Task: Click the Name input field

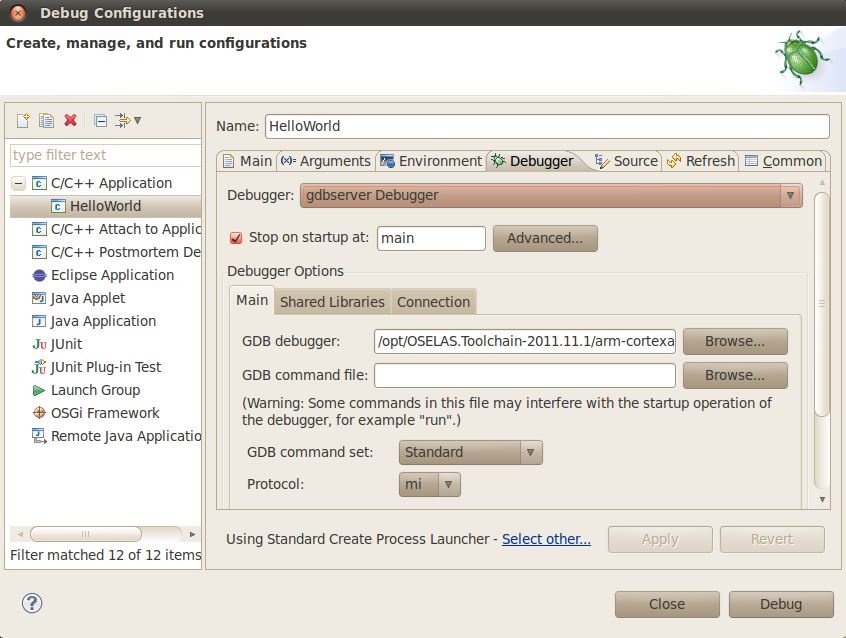Action: click(x=547, y=126)
